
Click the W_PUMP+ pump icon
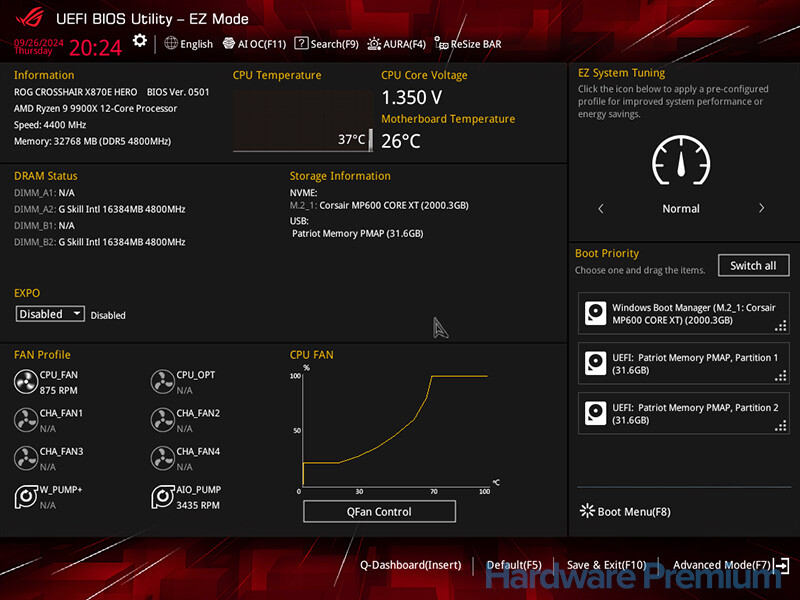(x=26, y=497)
